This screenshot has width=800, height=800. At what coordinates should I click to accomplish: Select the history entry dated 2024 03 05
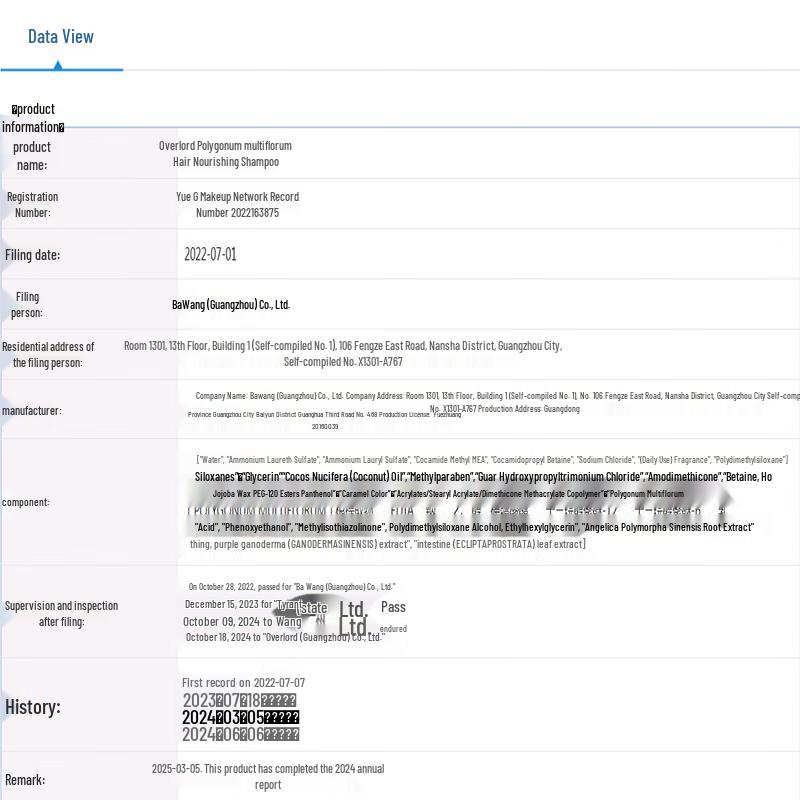[x=241, y=717]
